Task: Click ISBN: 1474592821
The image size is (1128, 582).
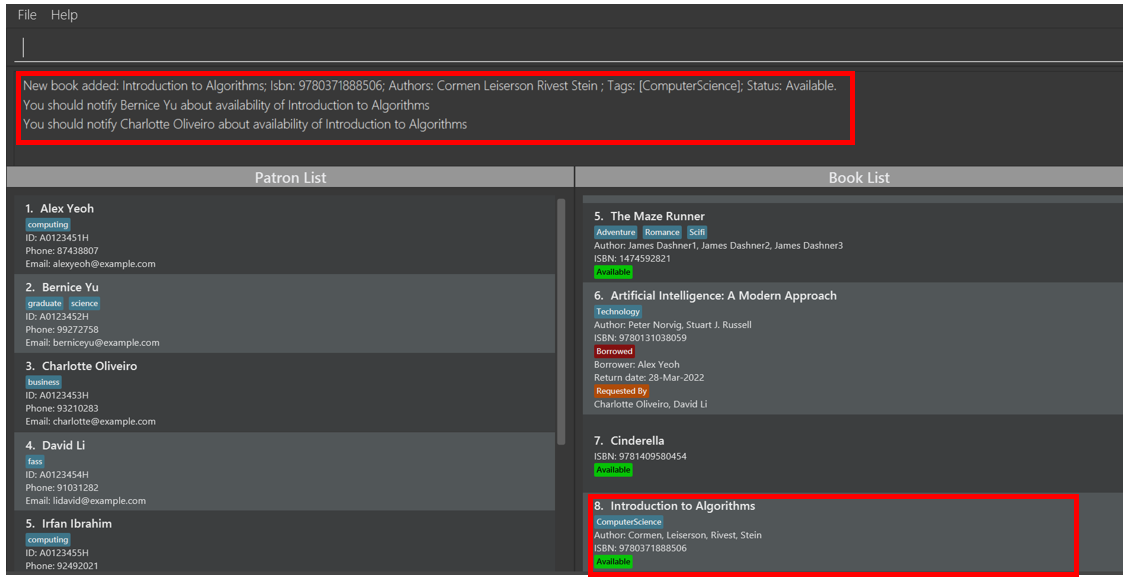Action: [x=632, y=259]
